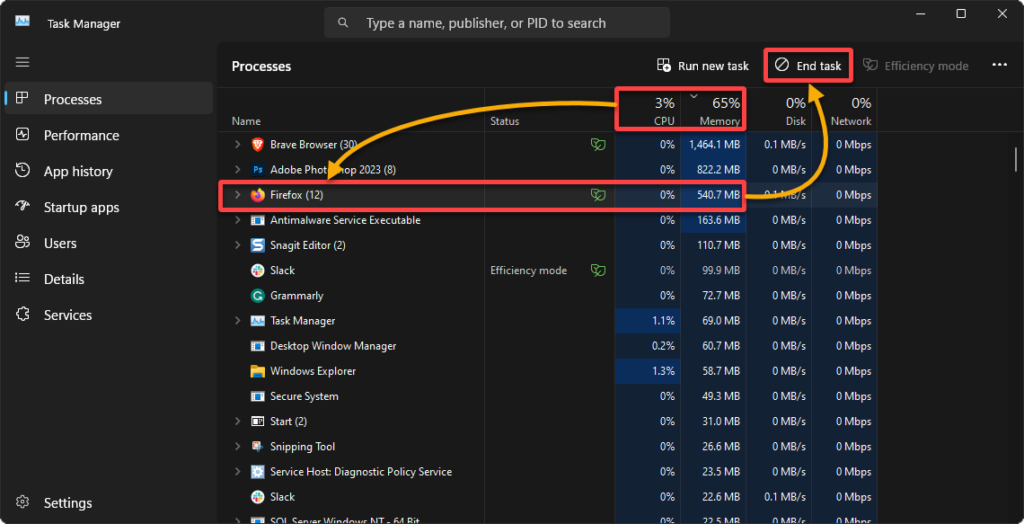Click the Snagit Editor process icon
The image size is (1024, 524).
click(257, 245)
